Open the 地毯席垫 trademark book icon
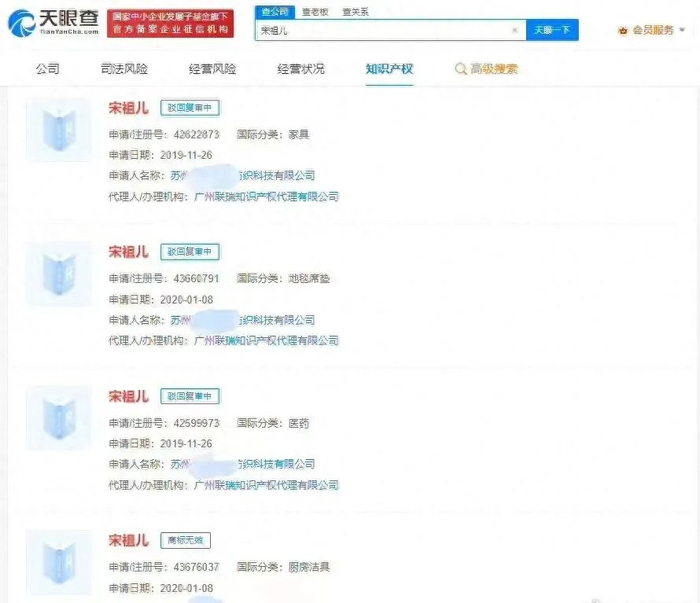Viewport: 700px width, 603px height. click(x=59, y=274)
